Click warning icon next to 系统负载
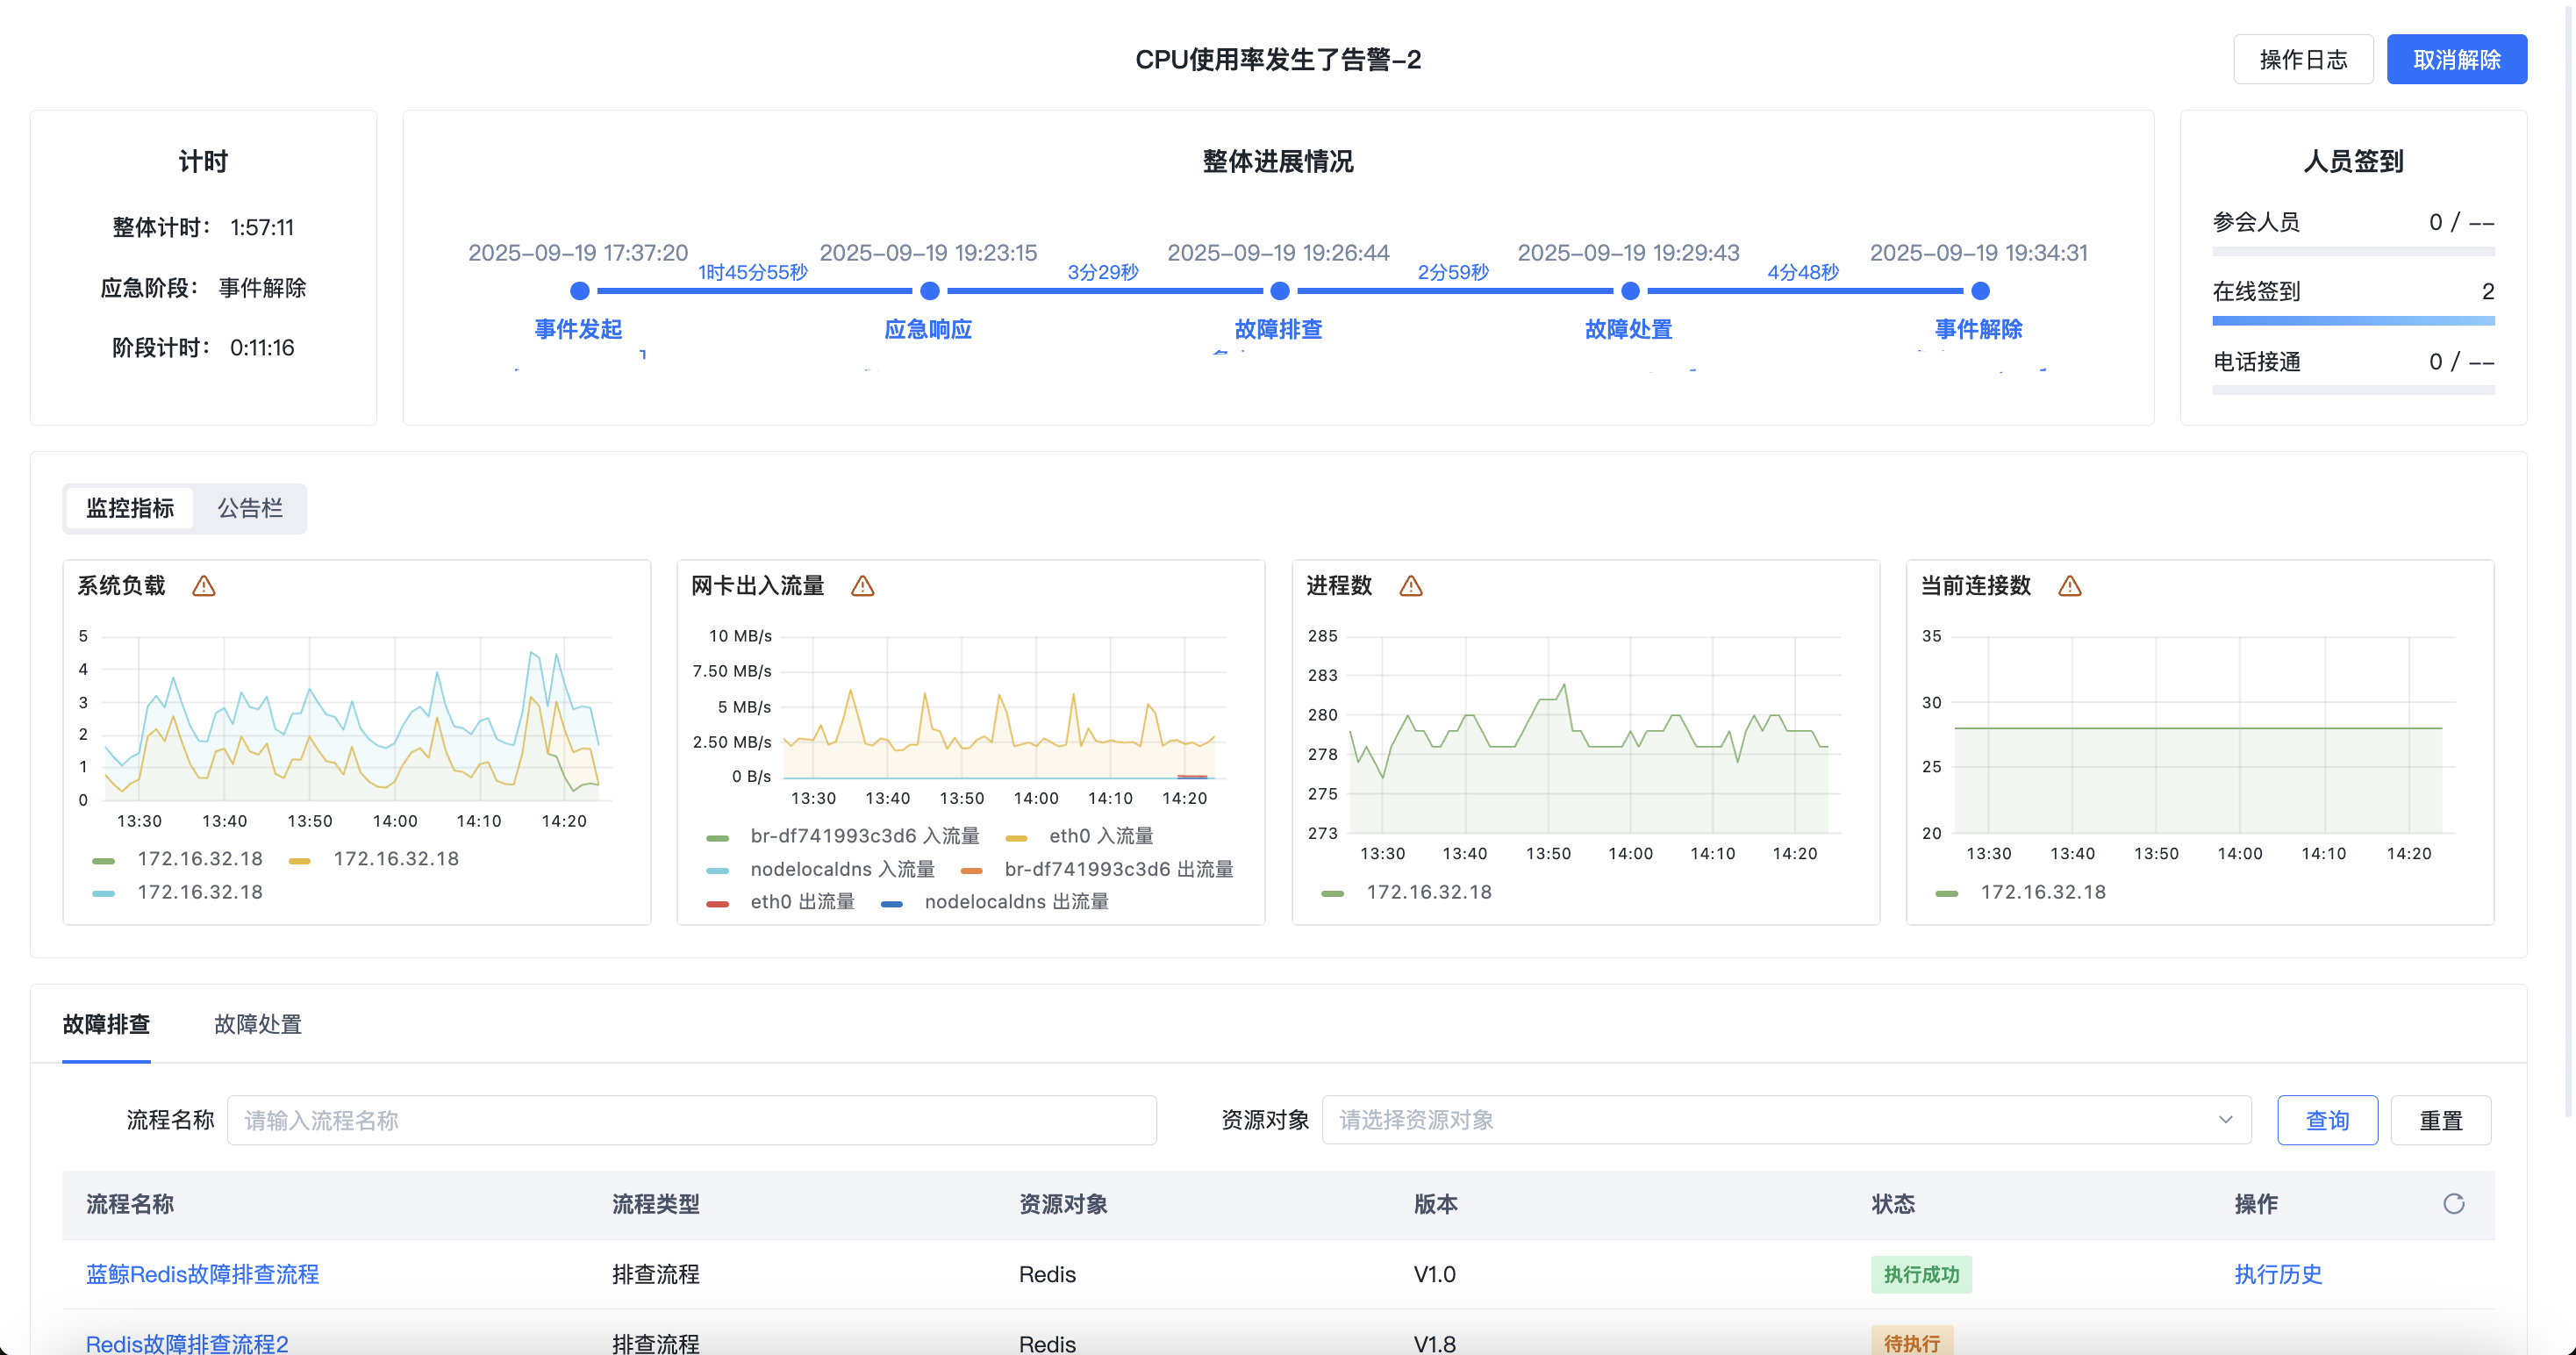 [204, 586]
